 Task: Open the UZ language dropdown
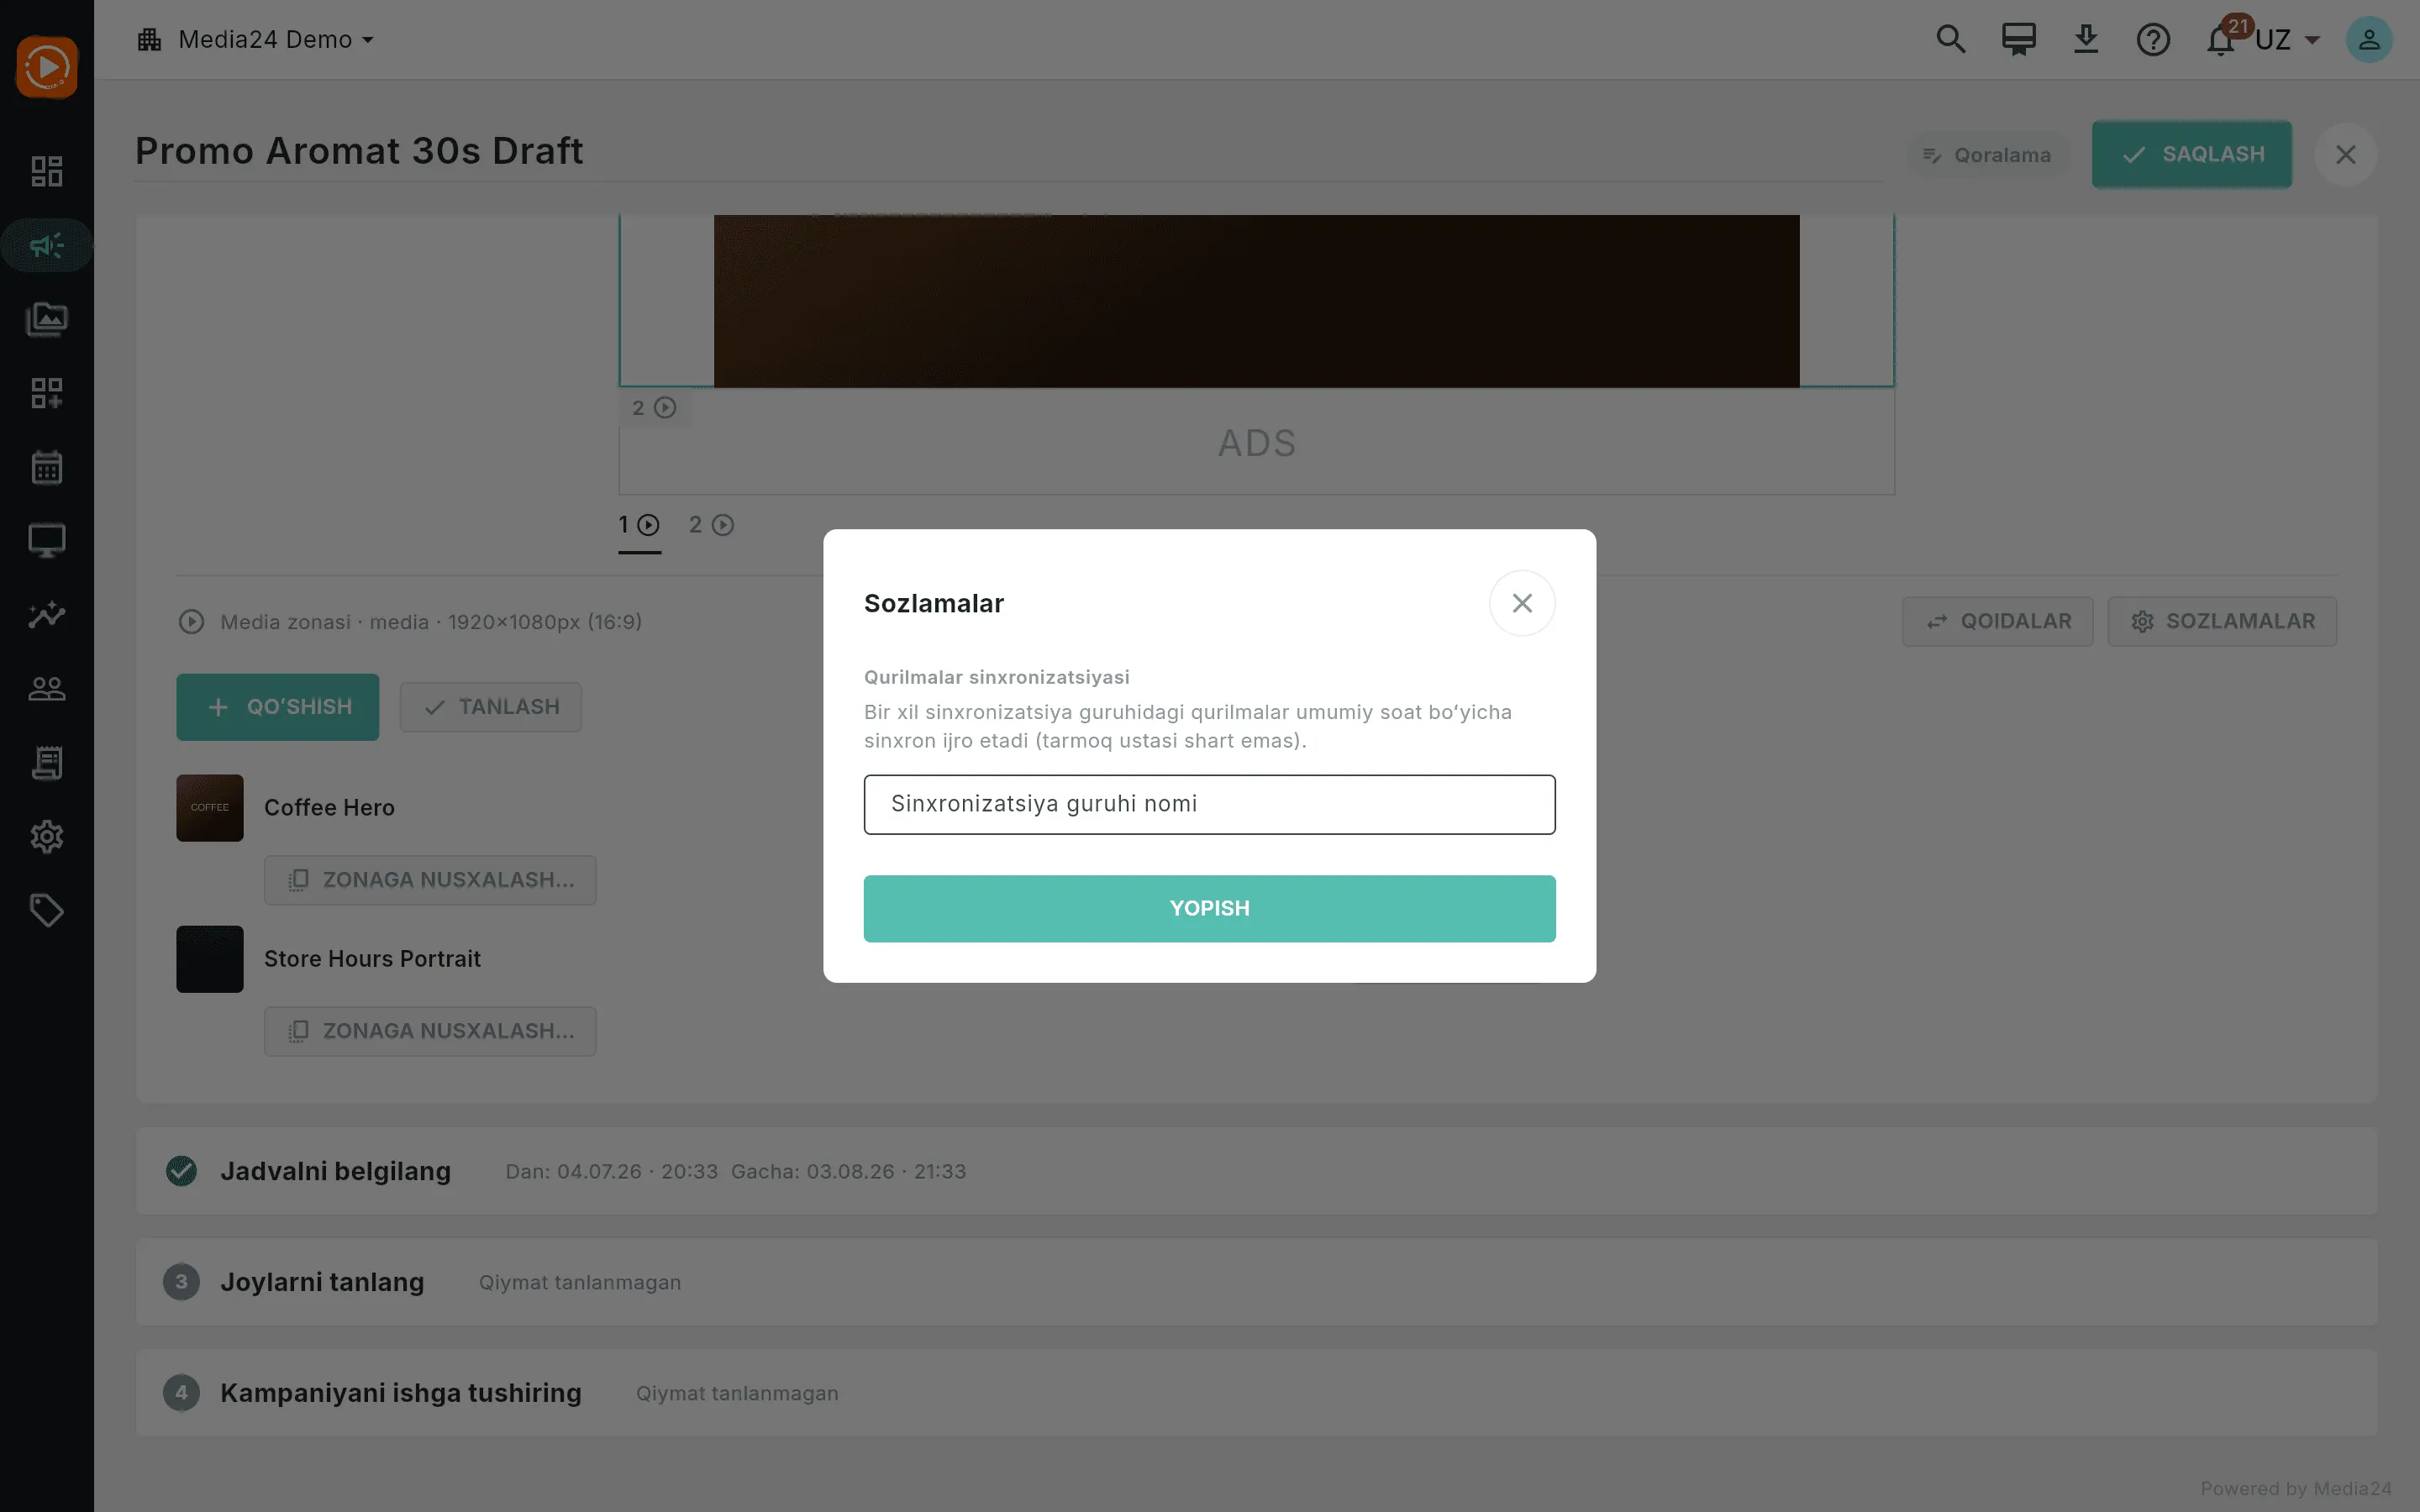(x=2288, y=40)
